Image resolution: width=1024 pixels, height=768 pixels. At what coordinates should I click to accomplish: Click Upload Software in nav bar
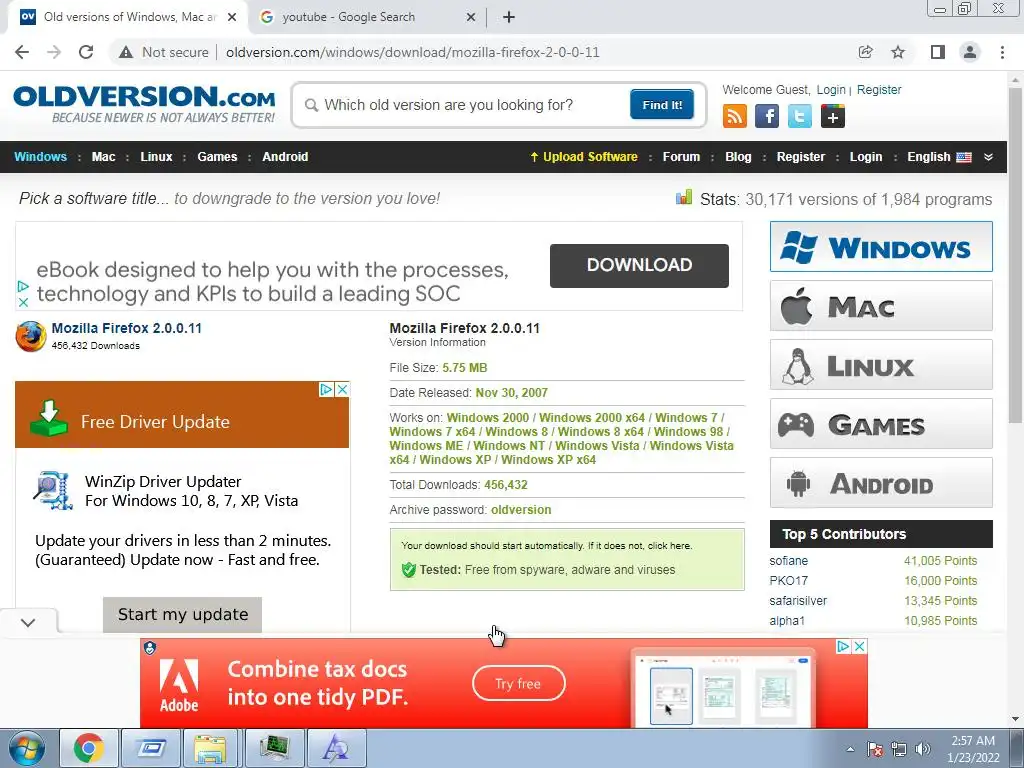click(x=583, y=157)
